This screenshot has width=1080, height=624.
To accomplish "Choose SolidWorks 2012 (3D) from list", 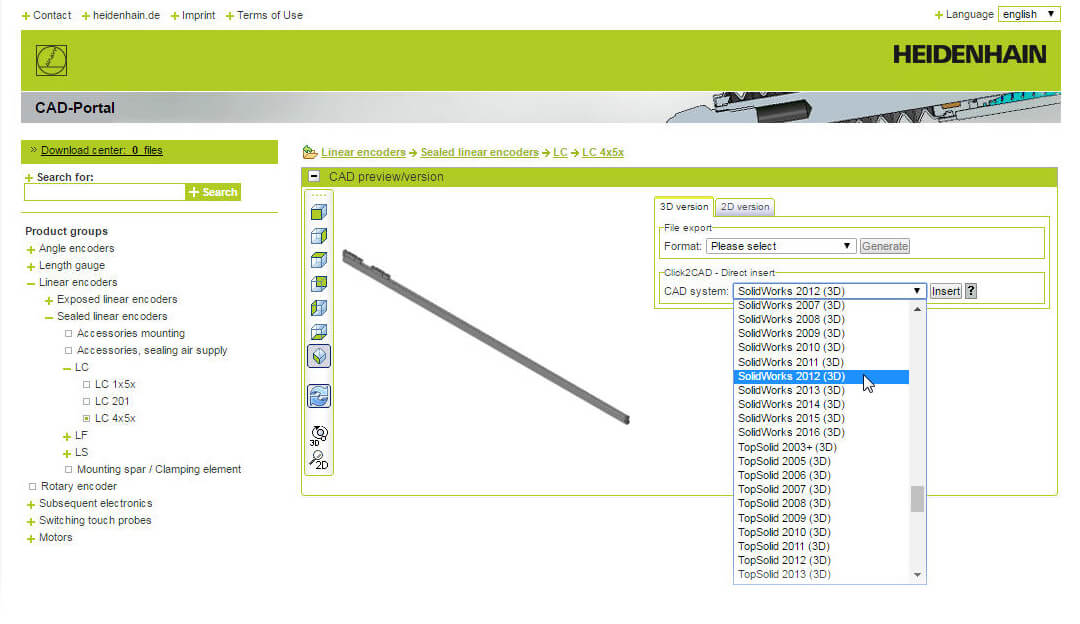I will click(821, 376).
